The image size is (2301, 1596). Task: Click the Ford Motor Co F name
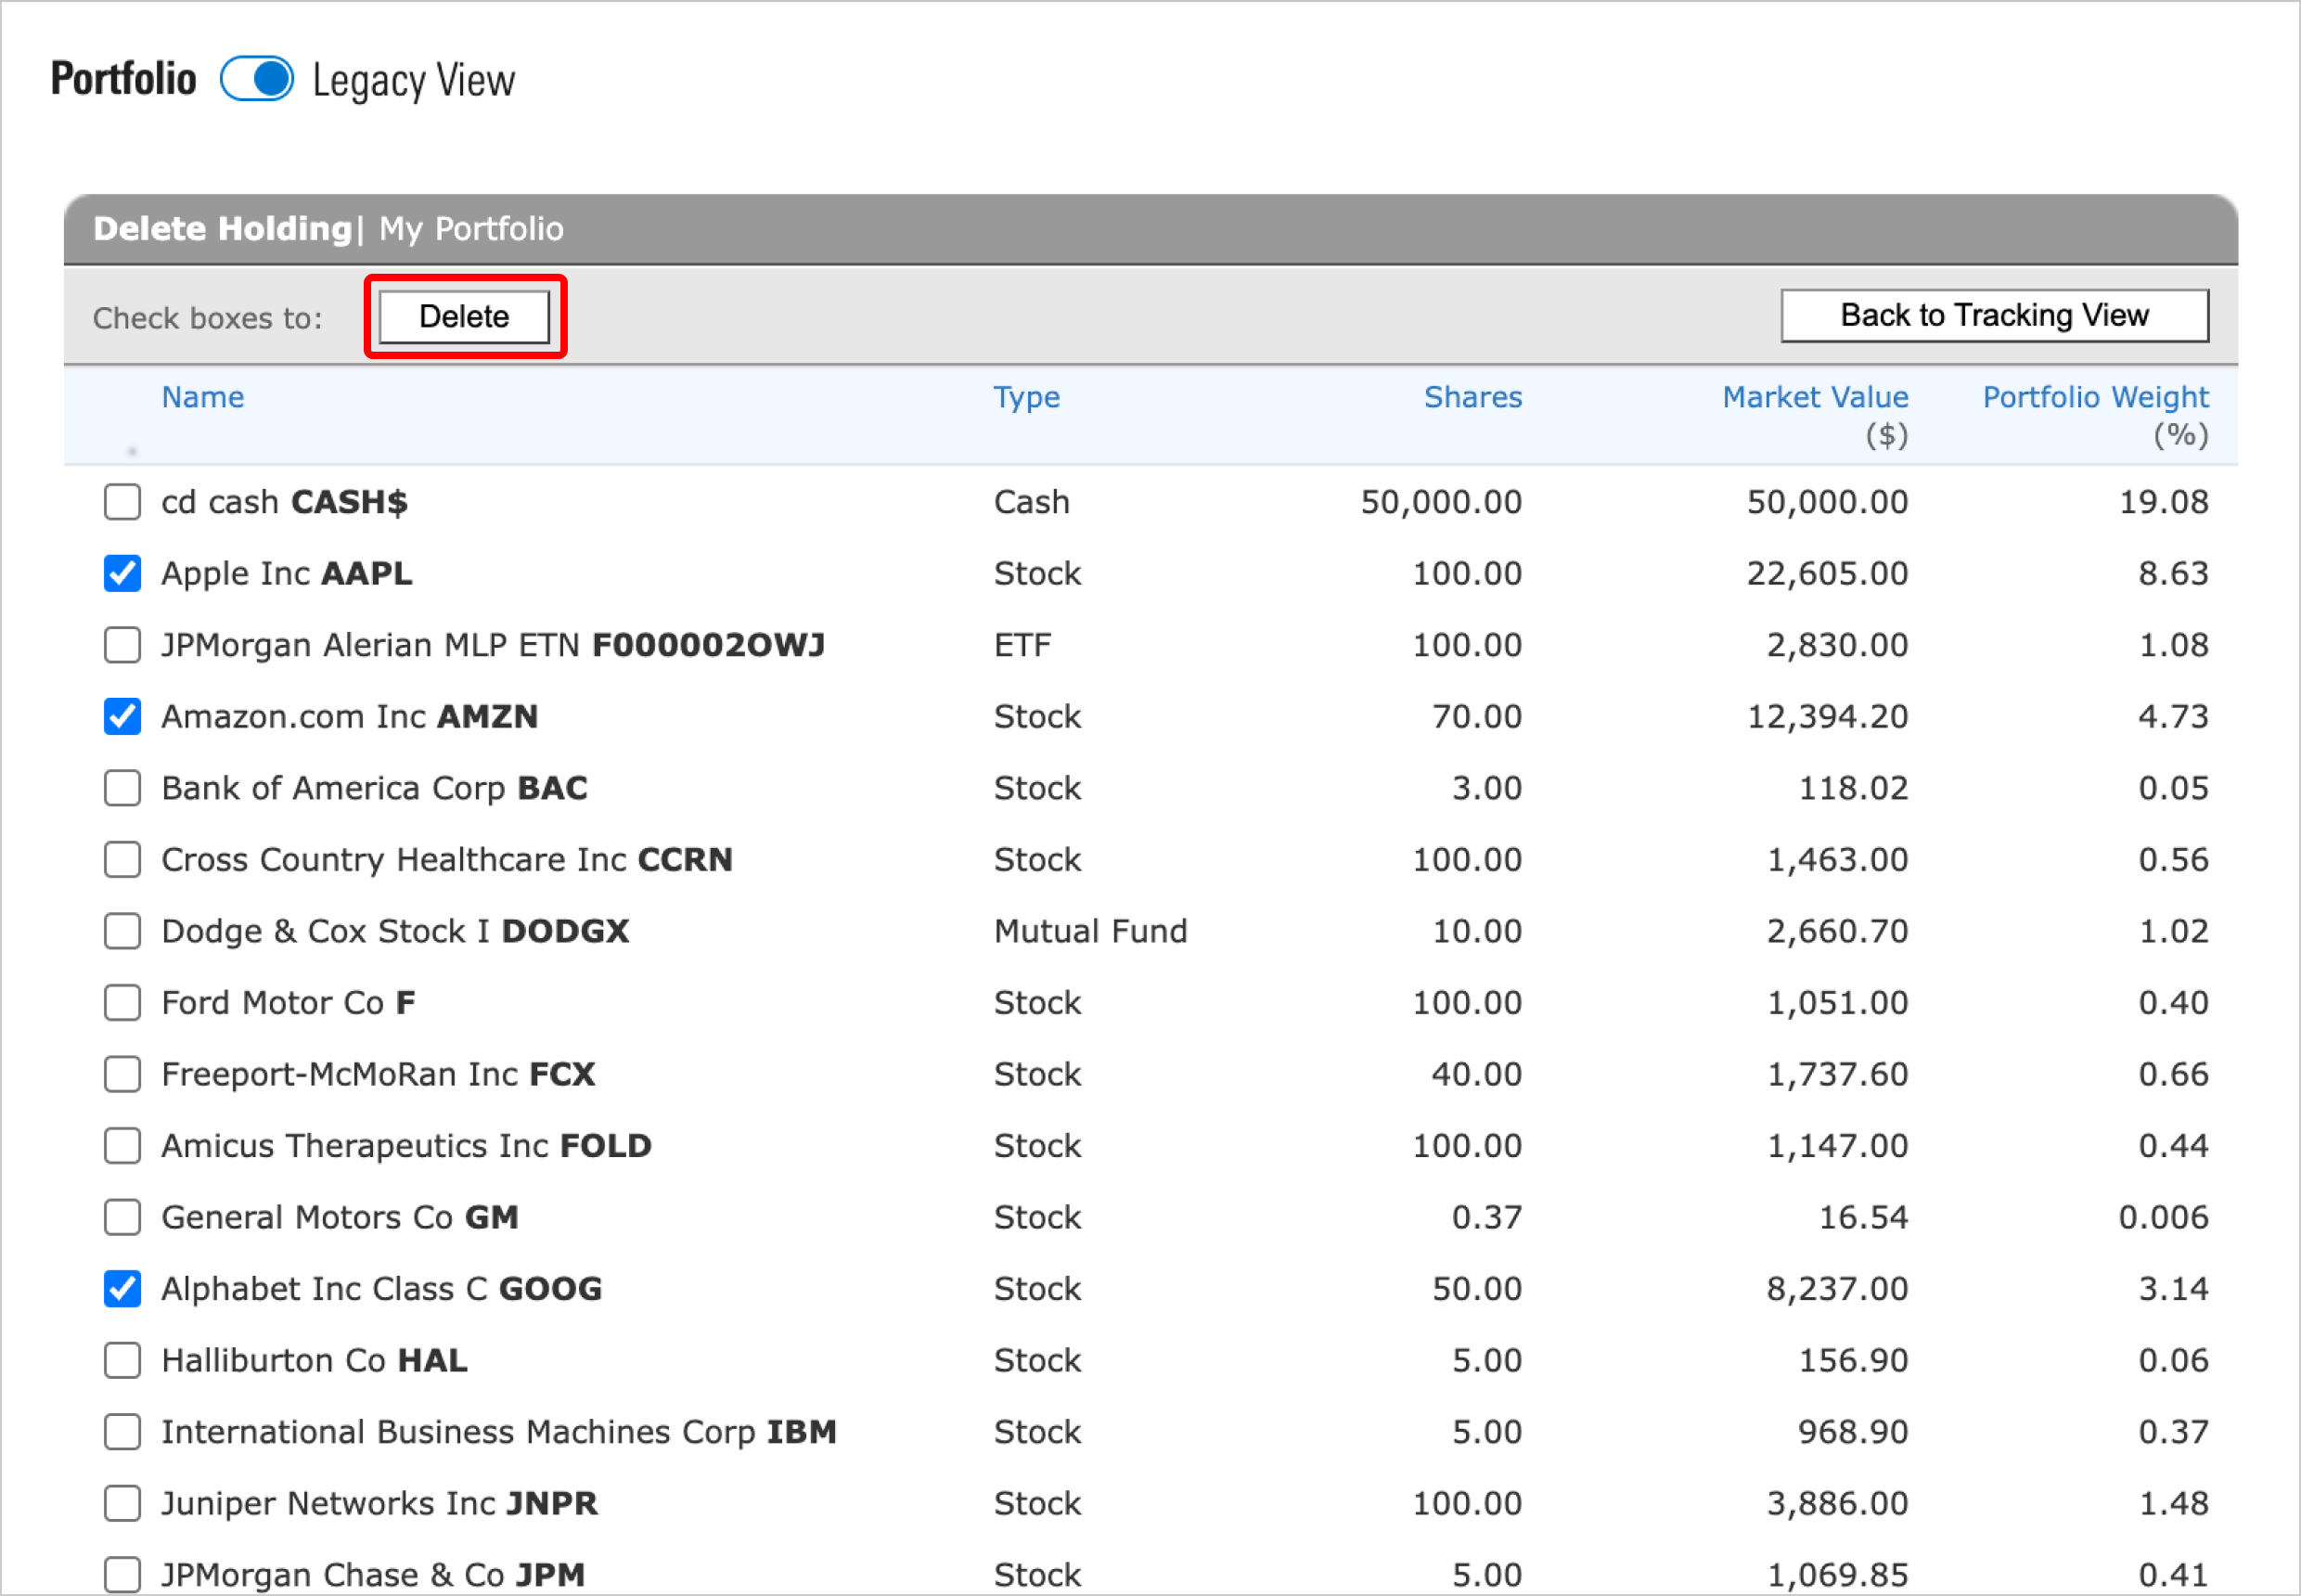click(289, 1002)
